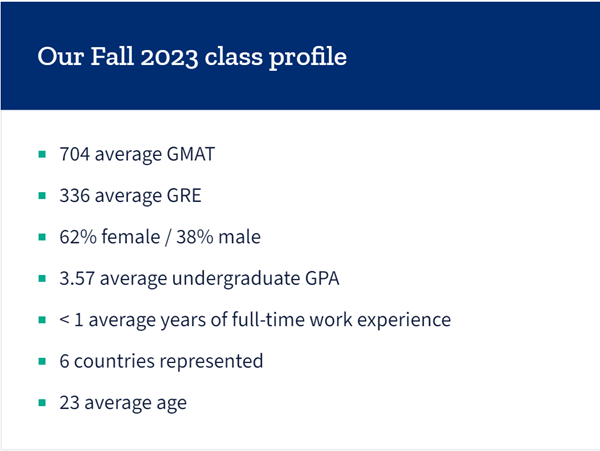The image size is (600, 451).
Task: Click the green bullet beside 704 average GMAT
Action: pos(42,155)
